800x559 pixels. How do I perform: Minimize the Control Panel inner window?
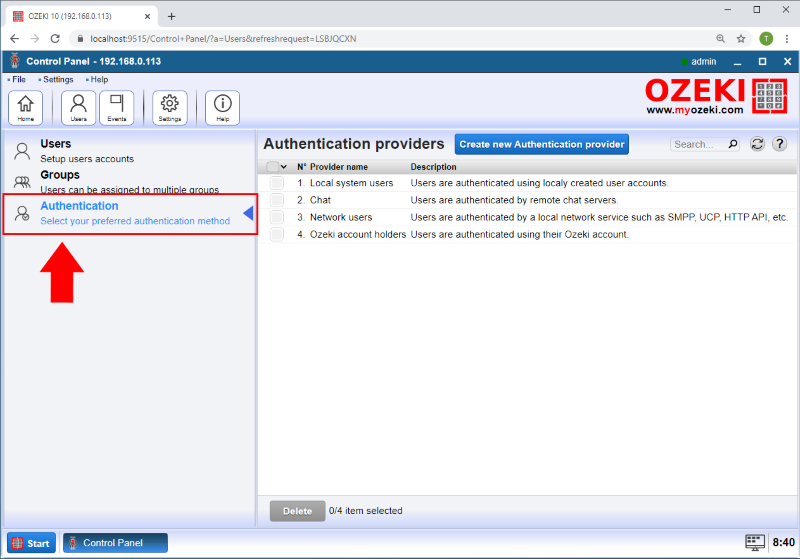(738, 62)
